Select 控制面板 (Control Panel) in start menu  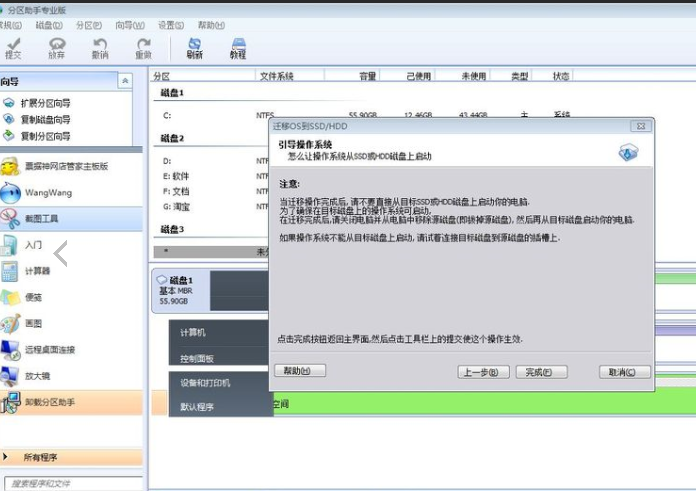(x=197, y=358)
